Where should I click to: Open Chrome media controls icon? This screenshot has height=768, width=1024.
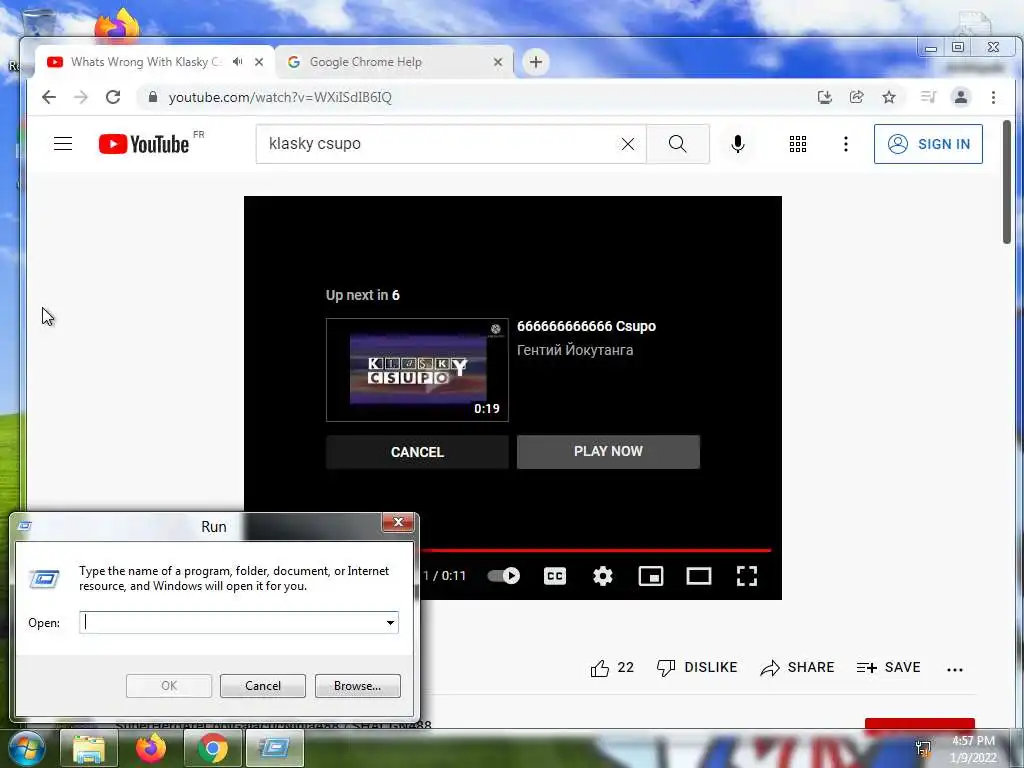pyautogui.click(x=928, y=97)
